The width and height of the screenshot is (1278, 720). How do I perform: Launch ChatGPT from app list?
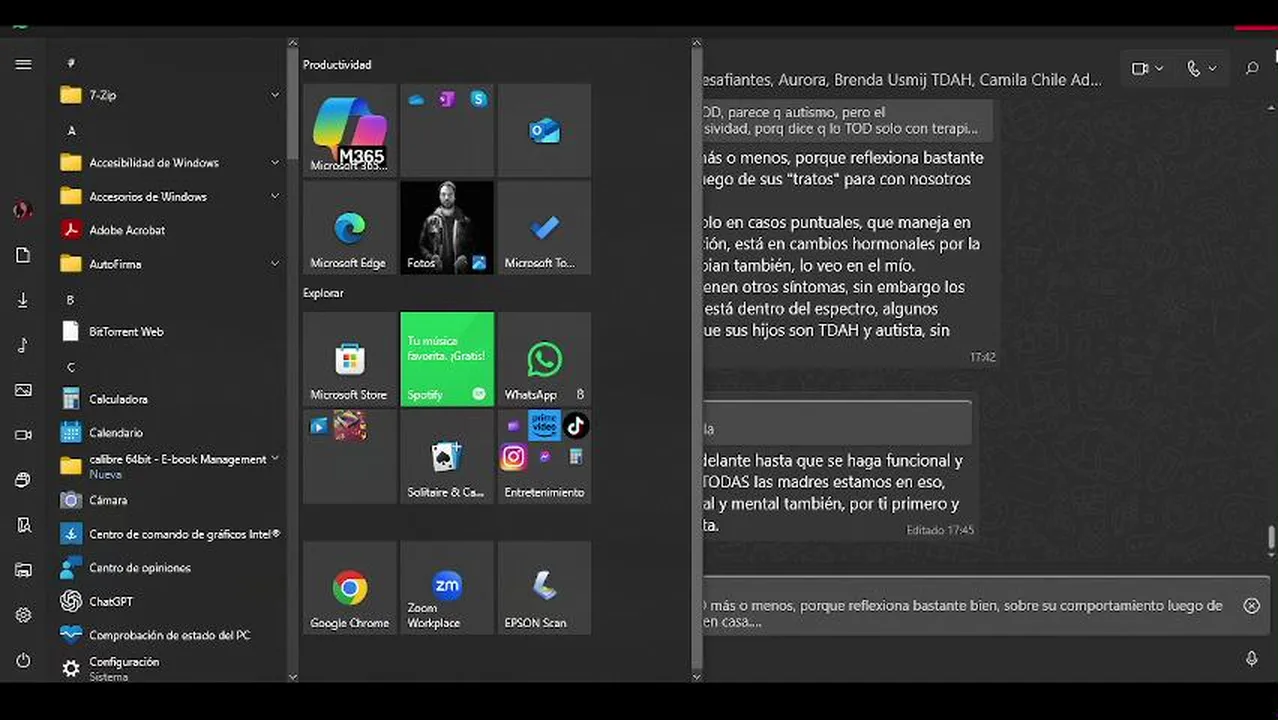[170, 602]
